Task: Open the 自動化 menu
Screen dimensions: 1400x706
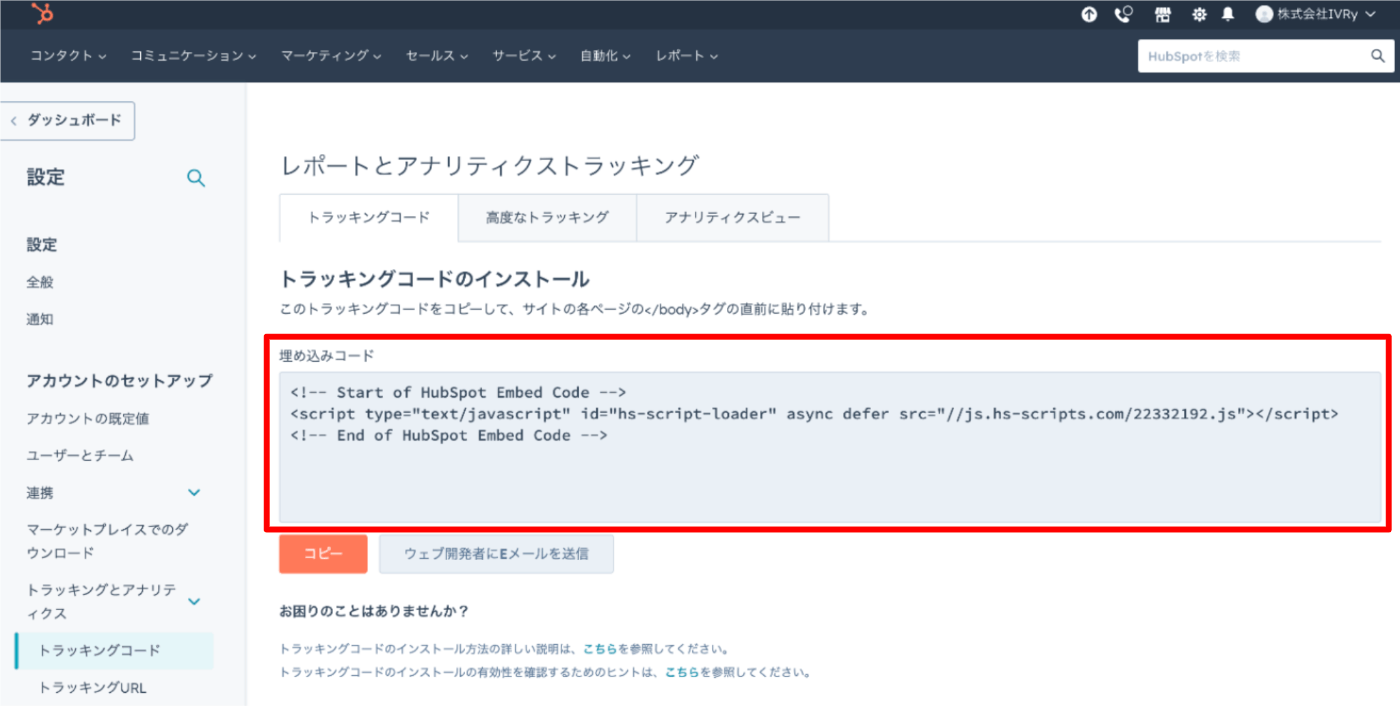Action: (x=605, y=56)
